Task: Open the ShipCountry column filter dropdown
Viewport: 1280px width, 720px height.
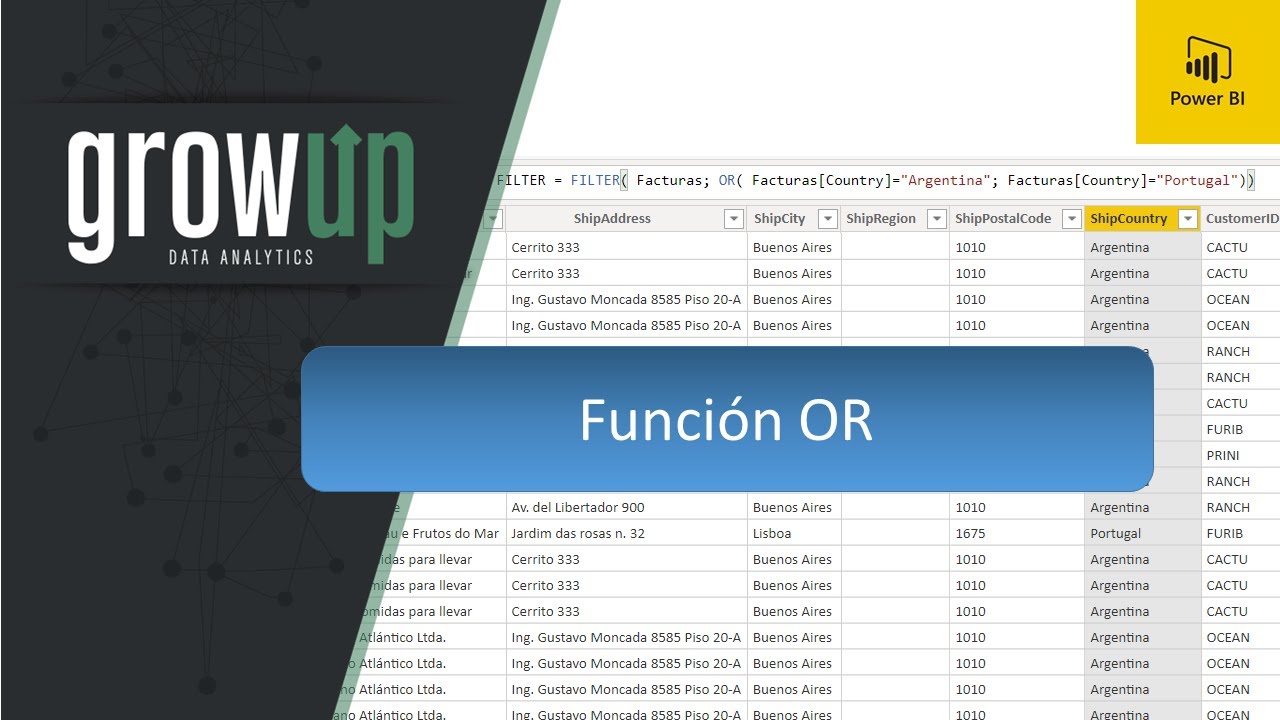Action: coord(1188,219)
